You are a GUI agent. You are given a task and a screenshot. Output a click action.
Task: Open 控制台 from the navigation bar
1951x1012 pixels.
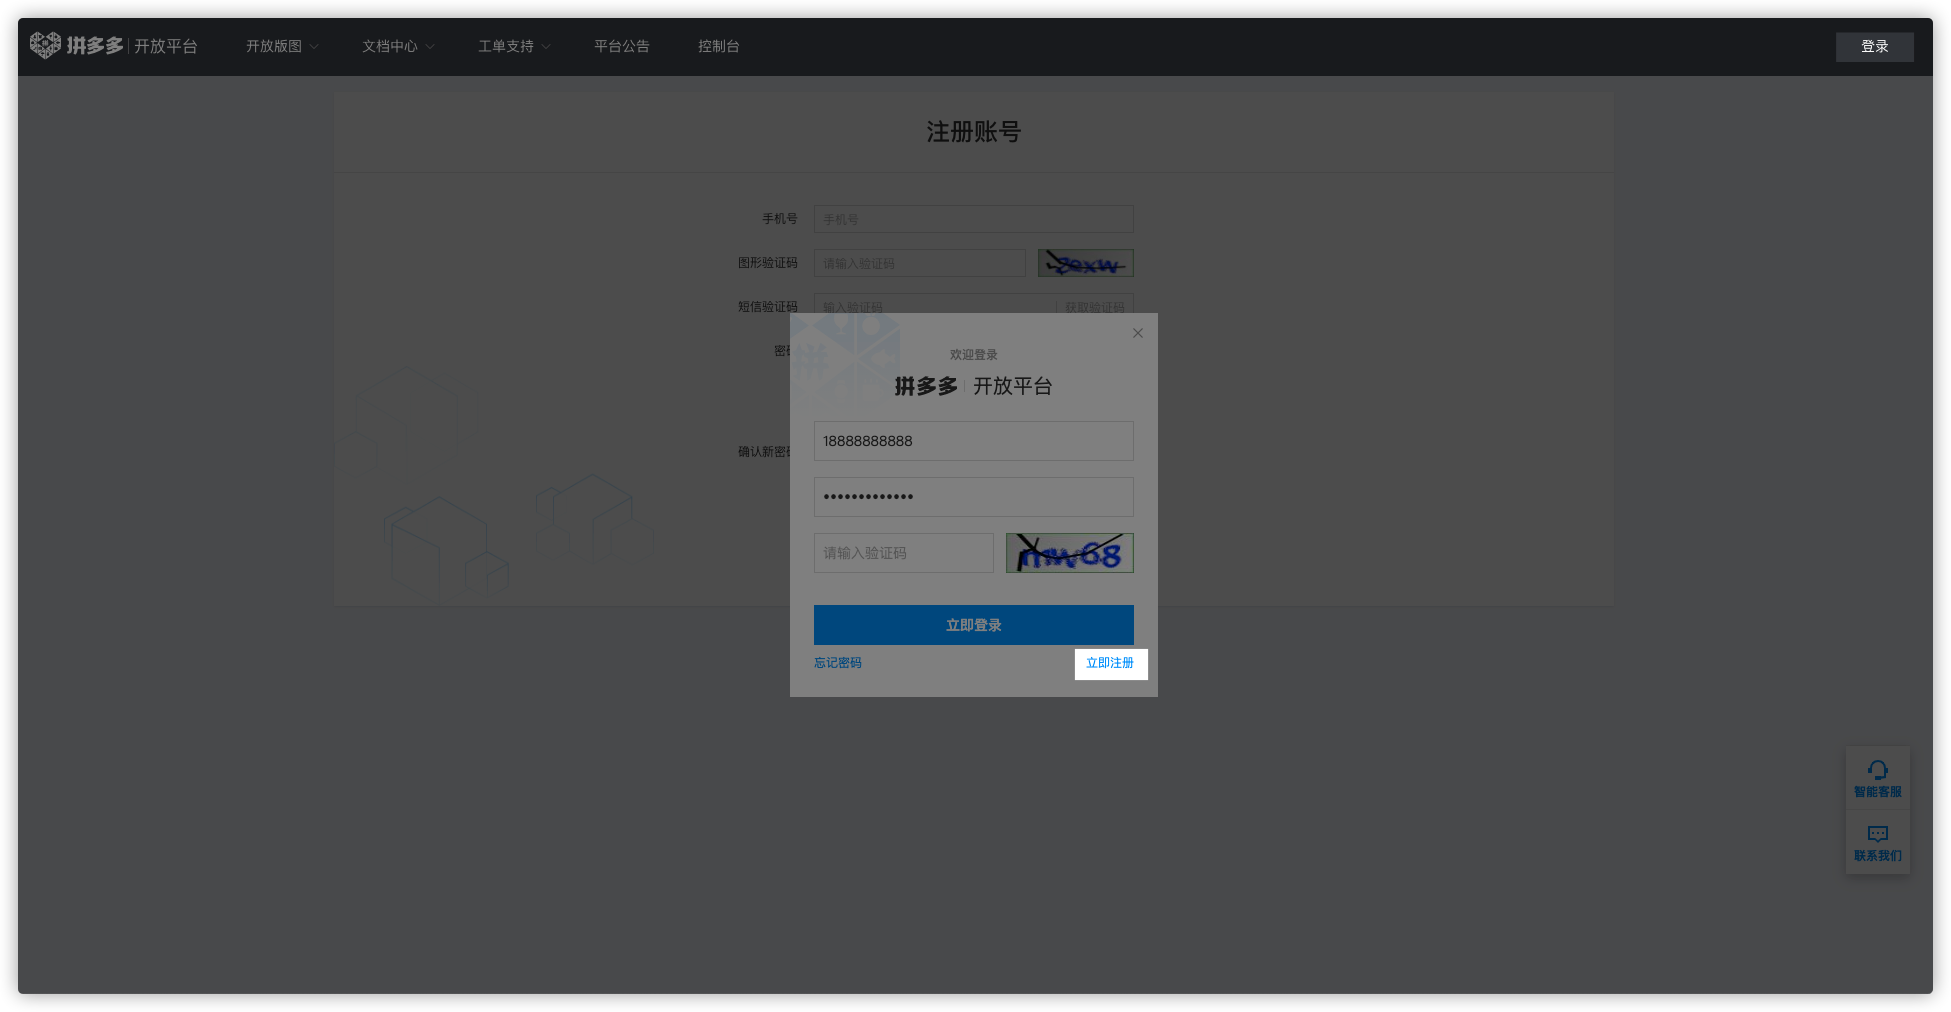pos(718,46)
